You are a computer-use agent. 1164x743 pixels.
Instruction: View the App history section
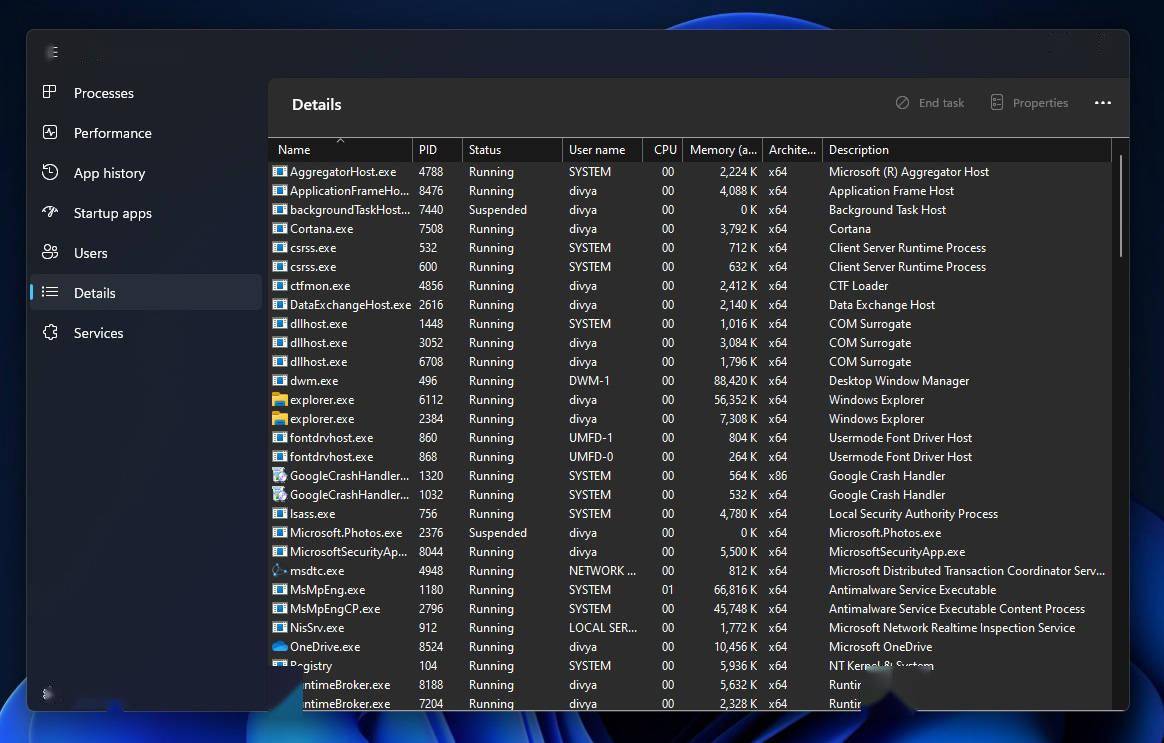point(110,172)
